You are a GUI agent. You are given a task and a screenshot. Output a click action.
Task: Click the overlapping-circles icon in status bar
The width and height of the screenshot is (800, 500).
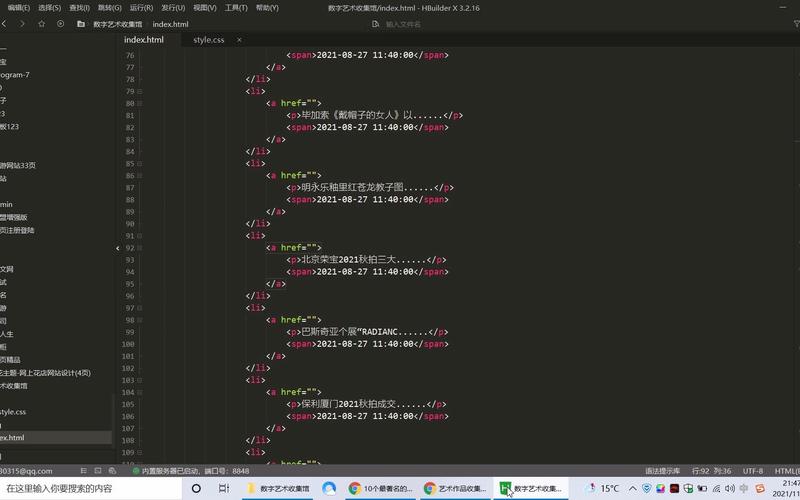tap(112, 471)
